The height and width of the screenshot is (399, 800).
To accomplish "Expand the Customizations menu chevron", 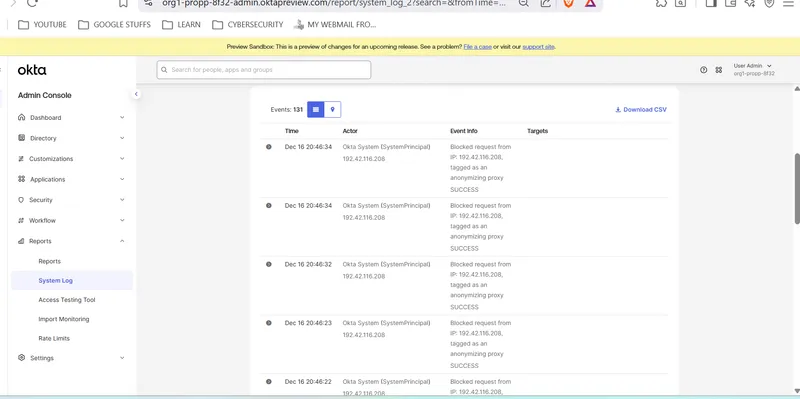I will tap(122, 159).
